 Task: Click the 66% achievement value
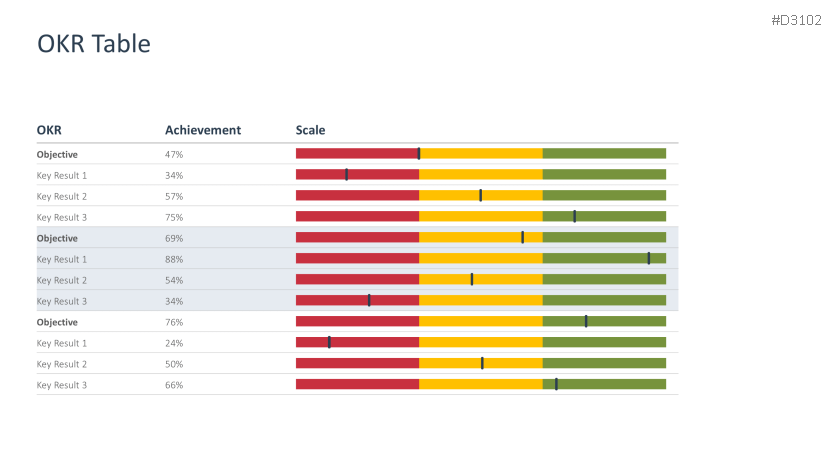coord(174,385)
